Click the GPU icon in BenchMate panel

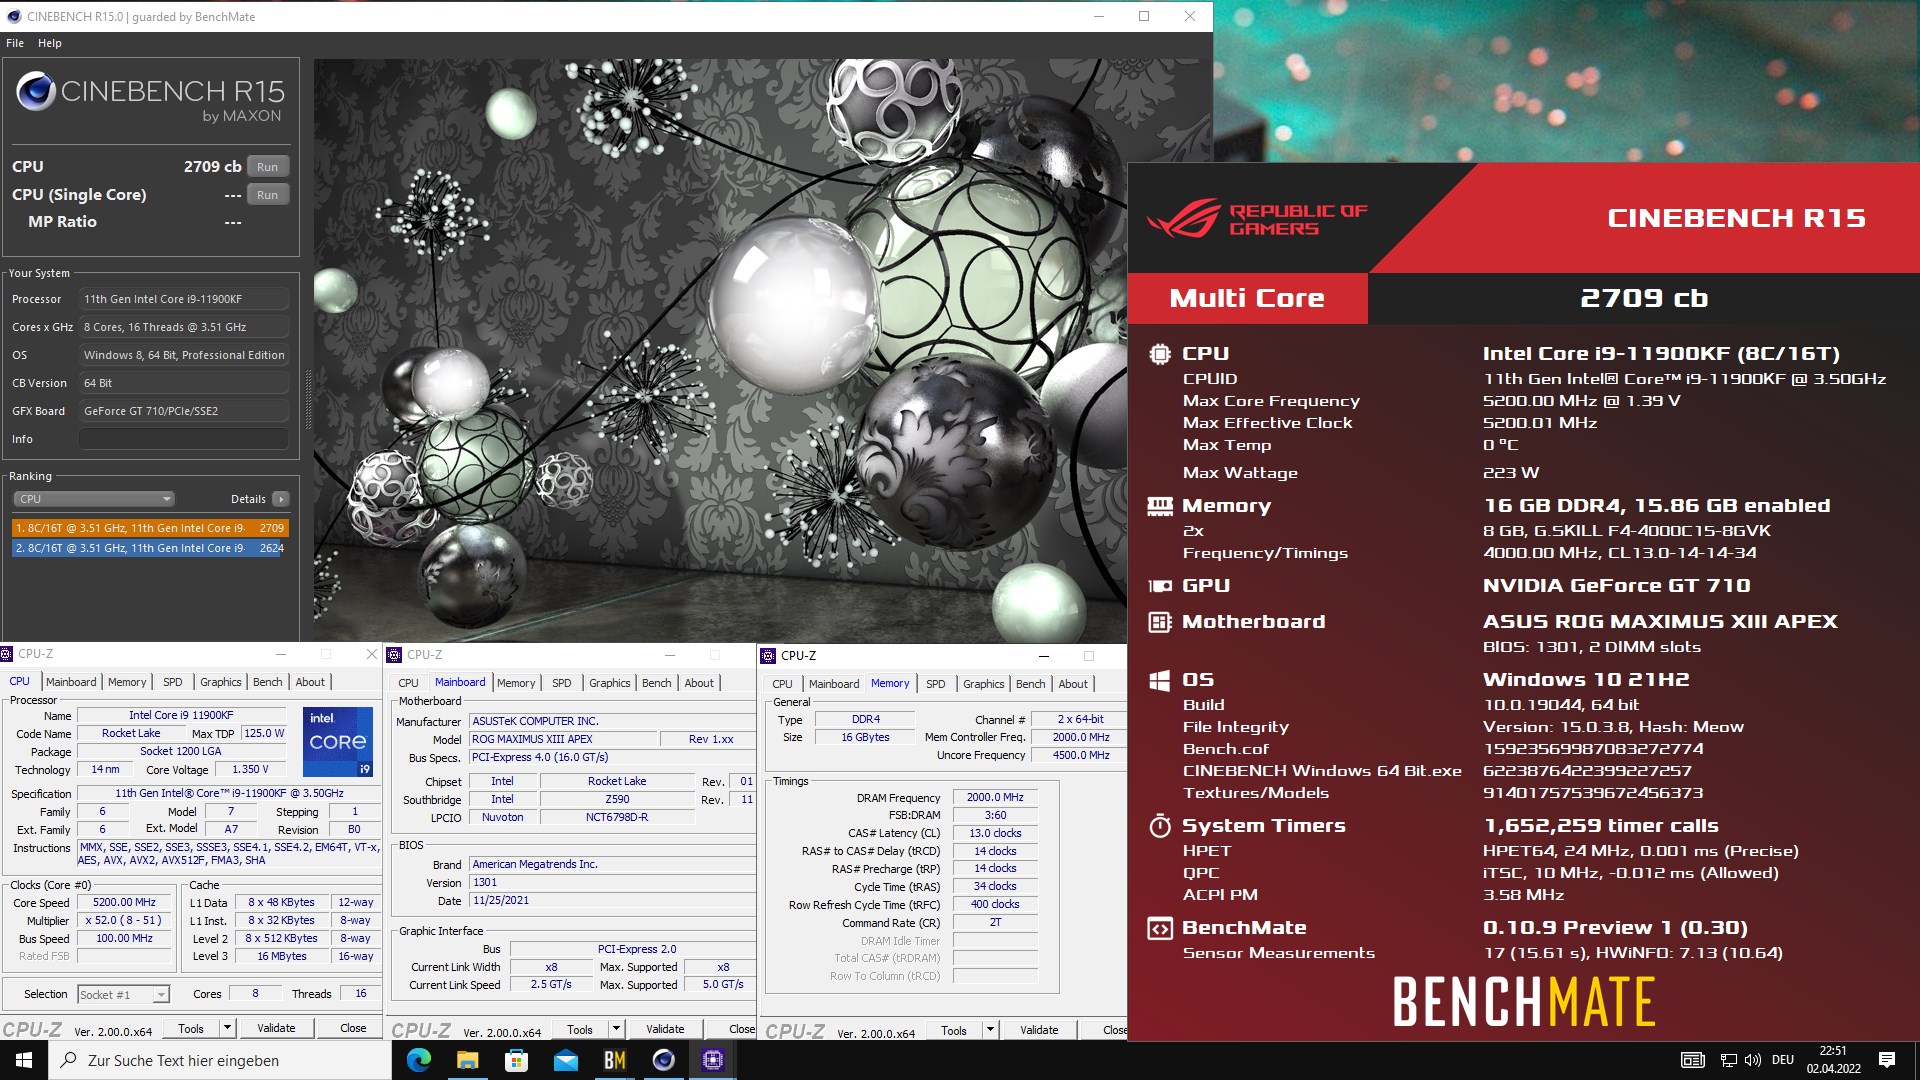pos(1159,586)
